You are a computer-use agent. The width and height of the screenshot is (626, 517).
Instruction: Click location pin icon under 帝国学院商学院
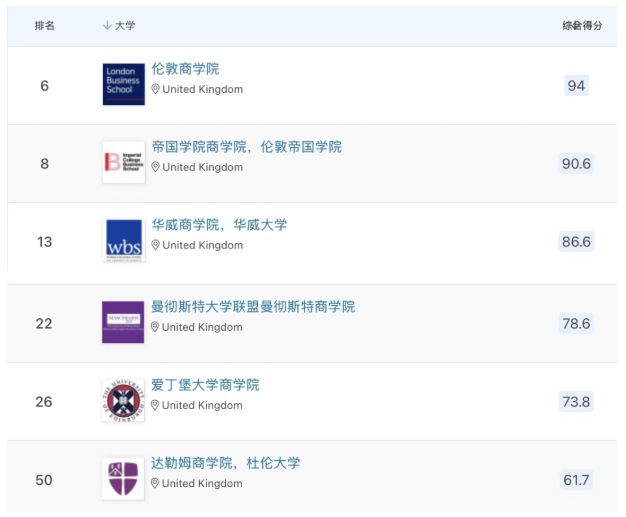[x=156, y=167]
